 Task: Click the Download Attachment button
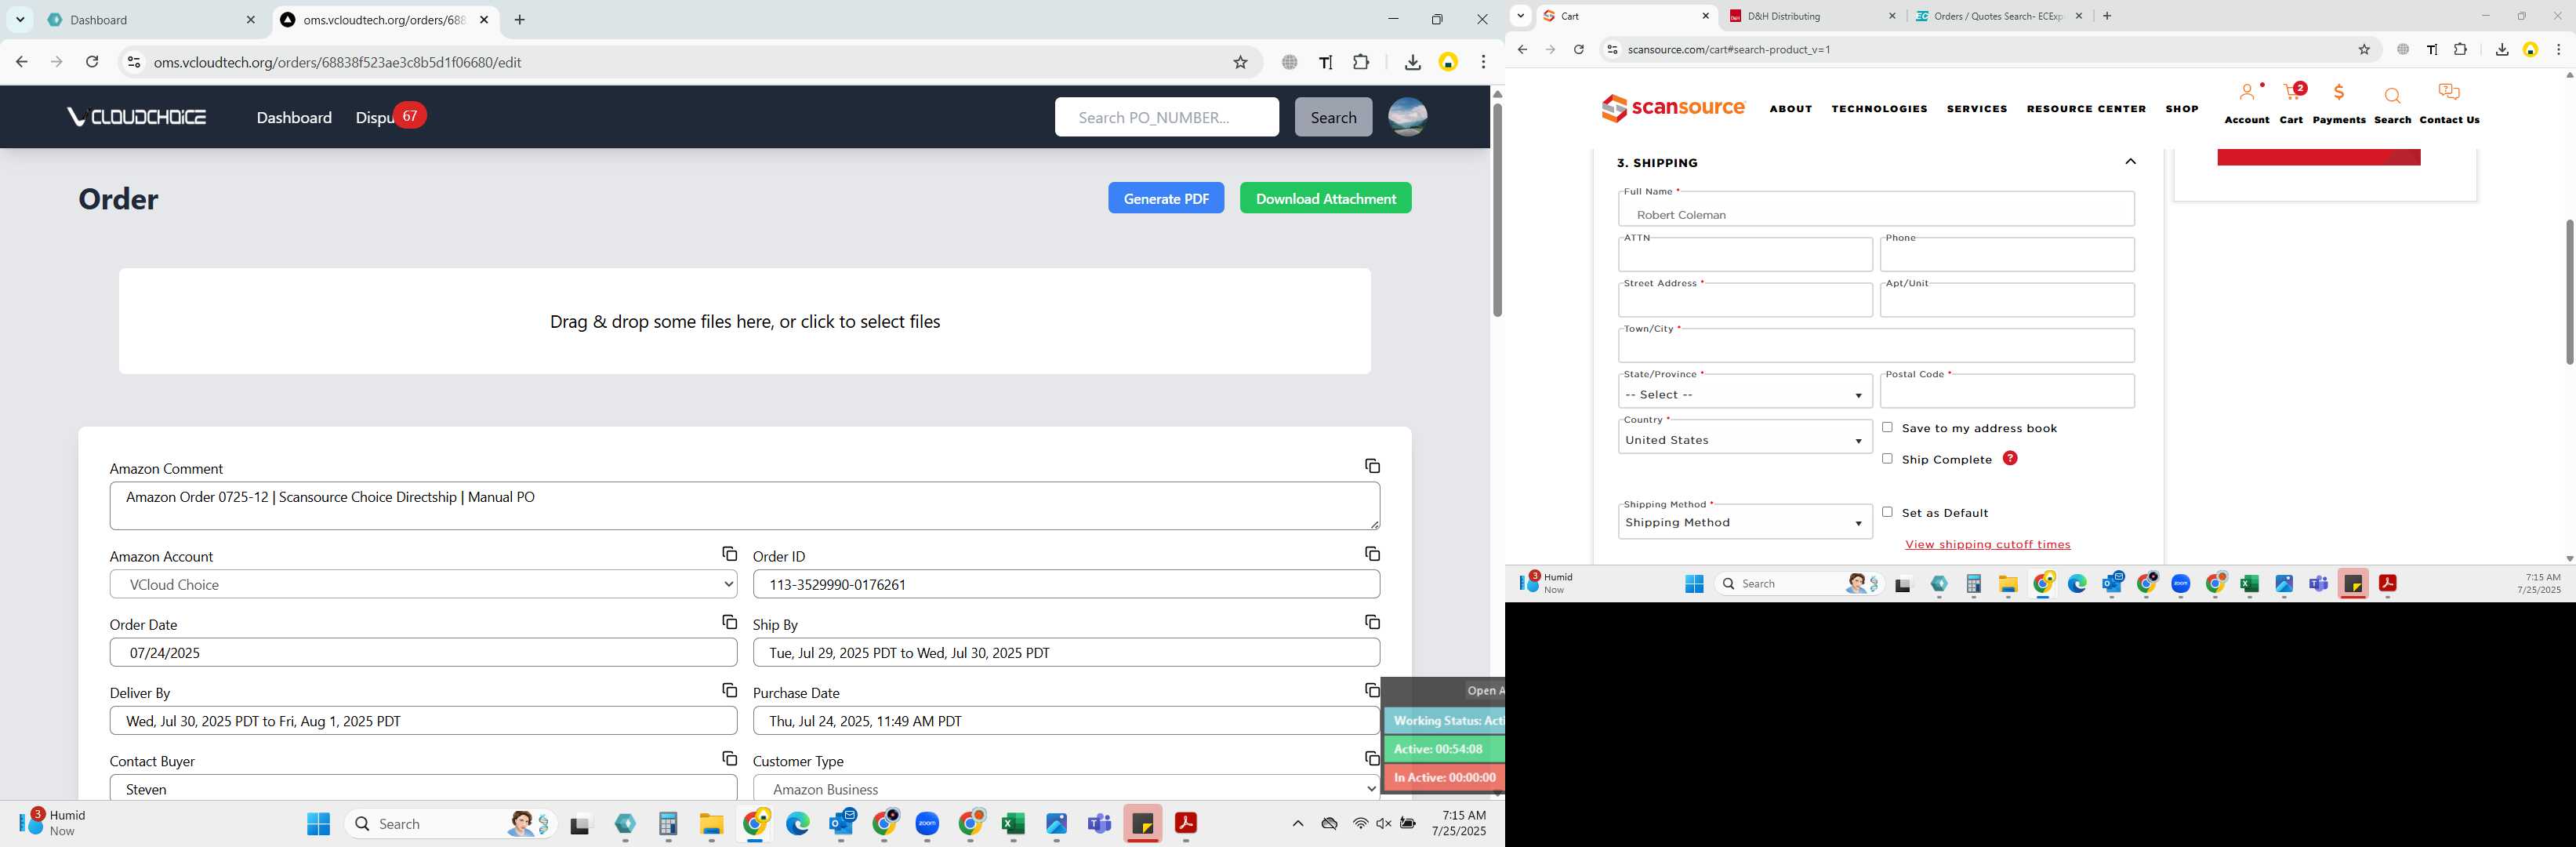[x=1325, y=198]
